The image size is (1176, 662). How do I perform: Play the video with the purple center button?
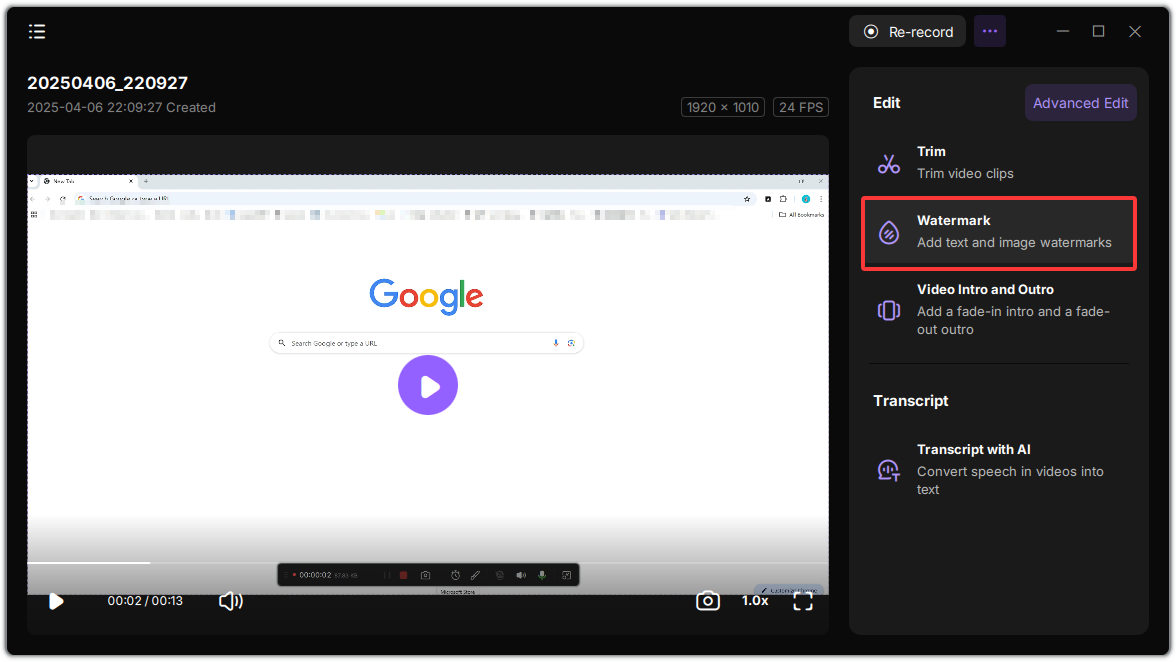(428, 385)
